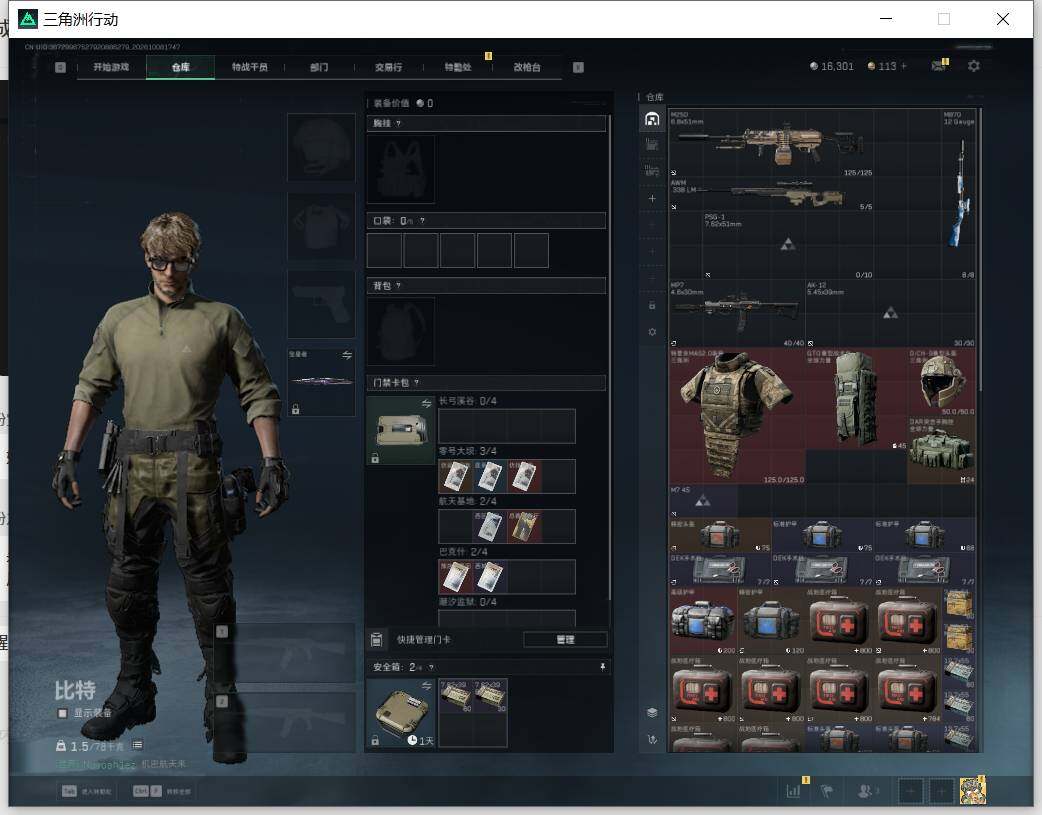Expand the 胸挂 help tooltip
This screenshot has height=815, width=1042.
(398, 124)
